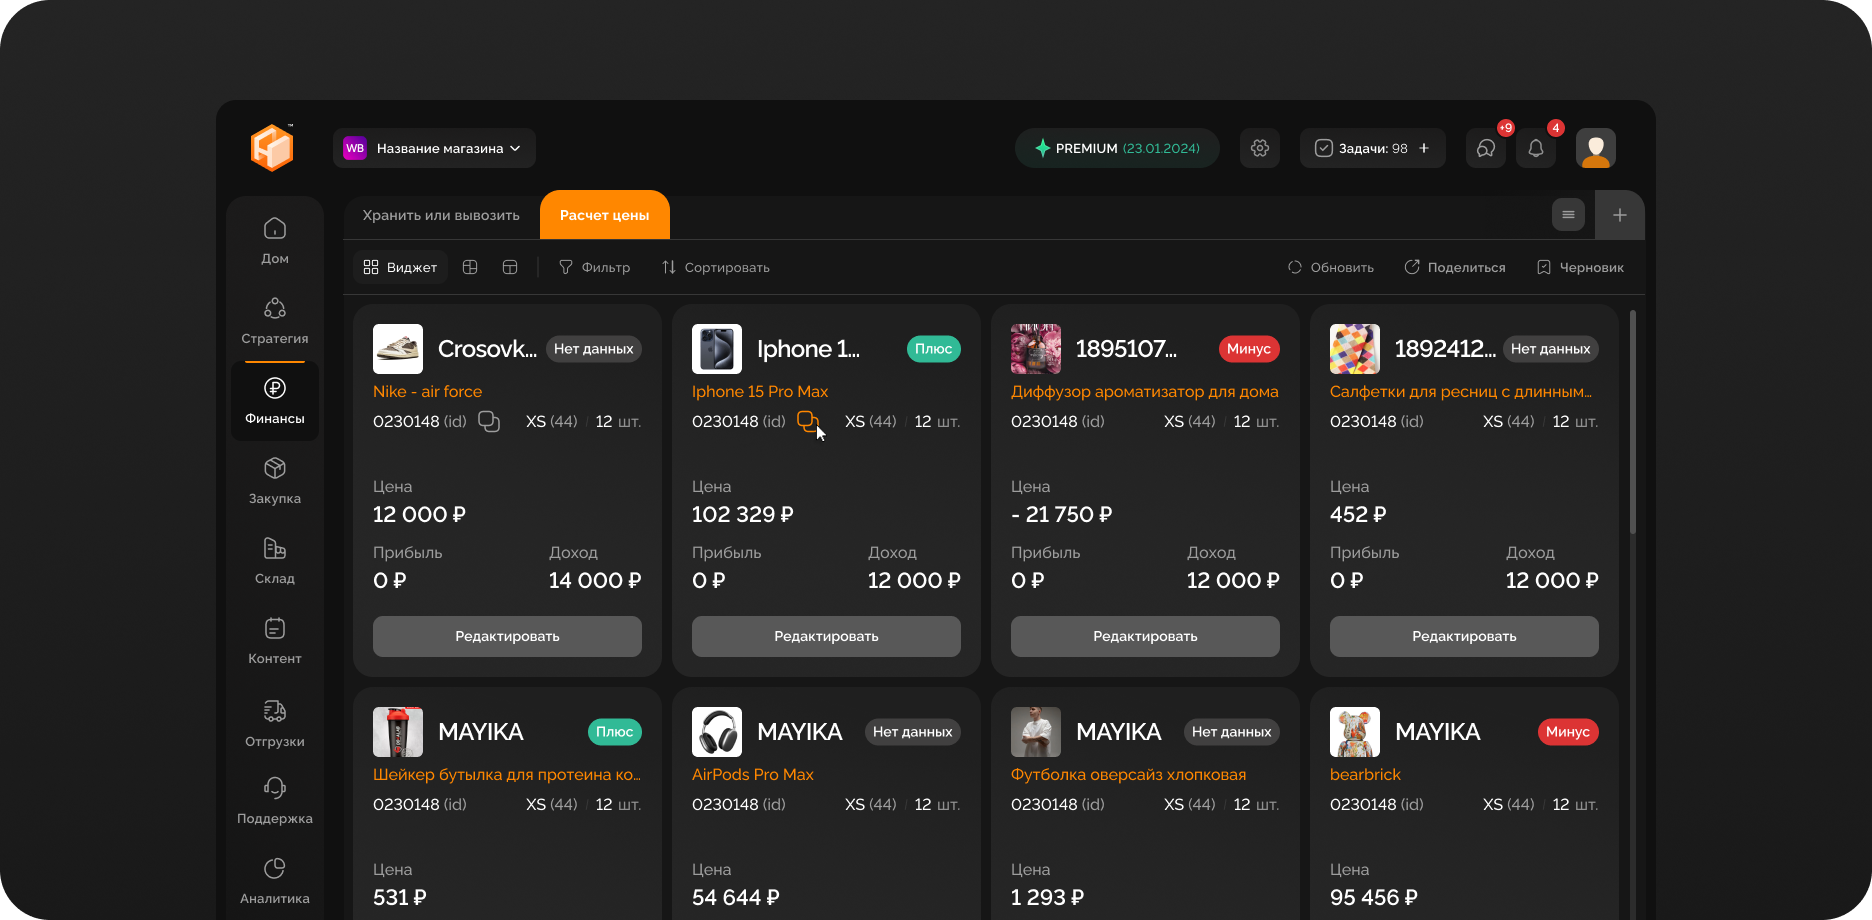Viewport: 1872px width, 920px height.
Task: Open the Сортировать sort options
Action: [x=715, y=267]
